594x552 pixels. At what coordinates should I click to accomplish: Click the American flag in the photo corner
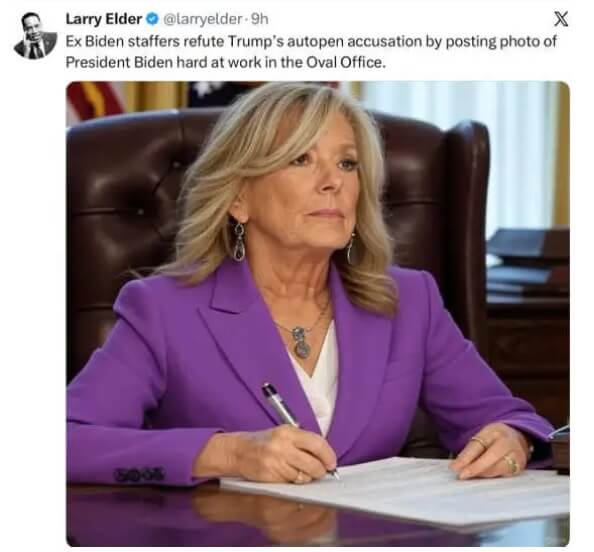pyautogui.click(x=95, y=100)
